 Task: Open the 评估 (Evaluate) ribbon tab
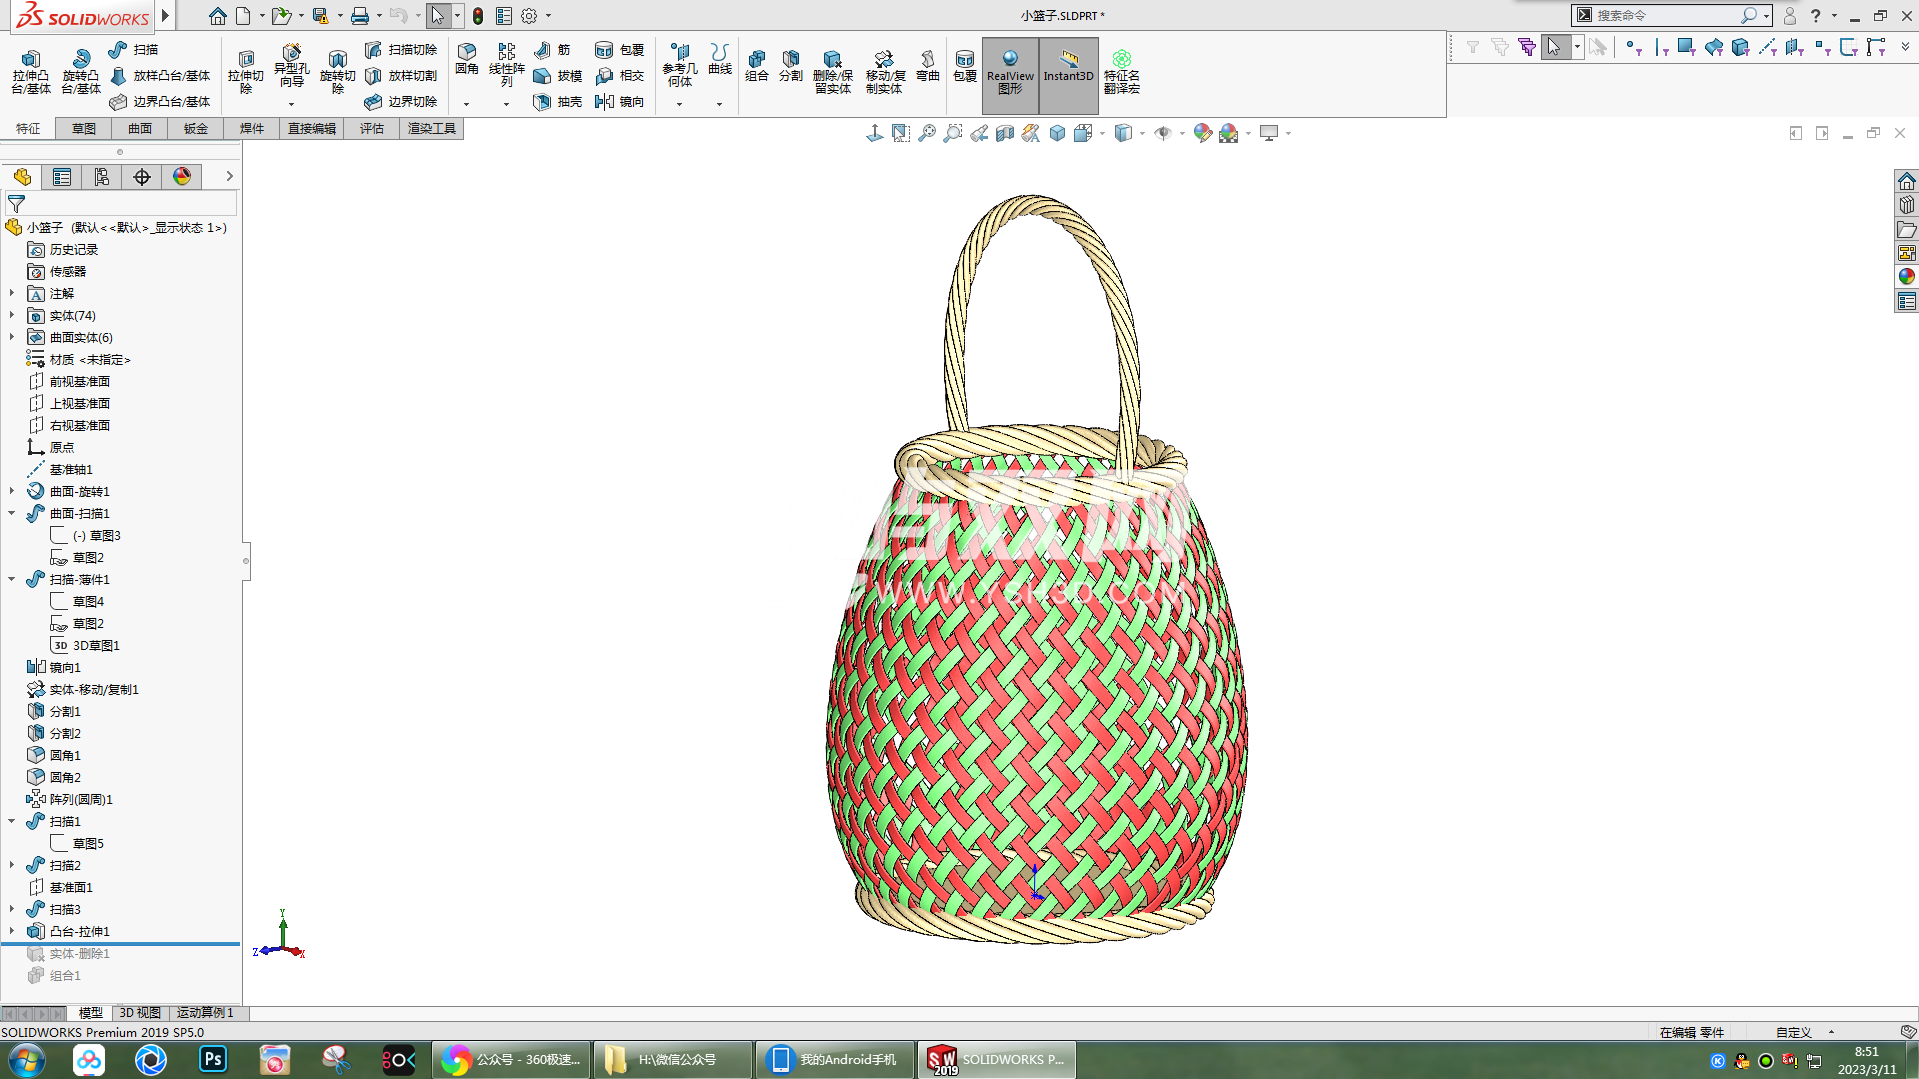[372, 129]
